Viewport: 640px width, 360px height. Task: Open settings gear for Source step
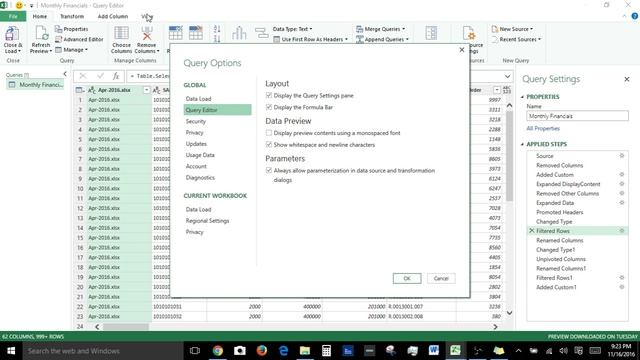coord(622,156)
